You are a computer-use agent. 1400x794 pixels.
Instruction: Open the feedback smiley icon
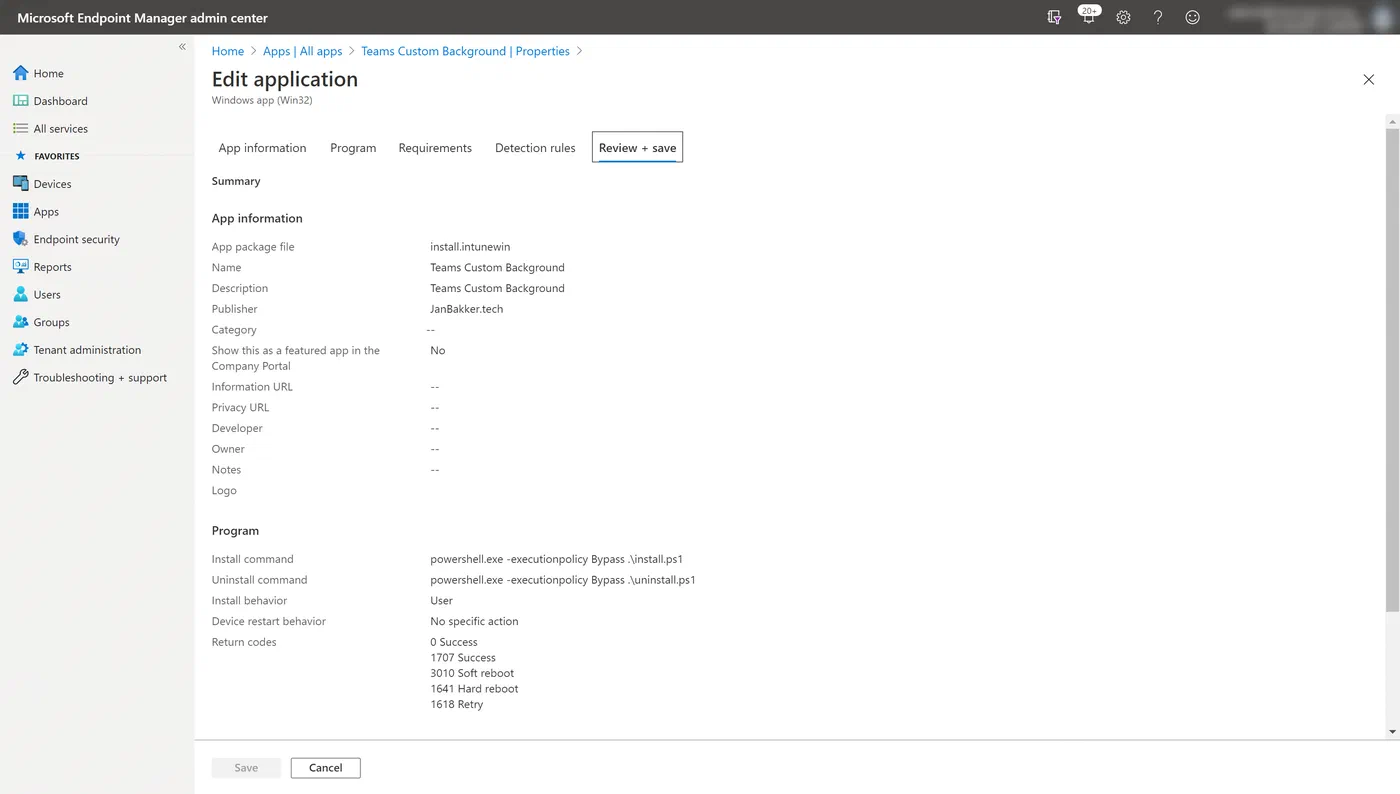coord(1192,17)
